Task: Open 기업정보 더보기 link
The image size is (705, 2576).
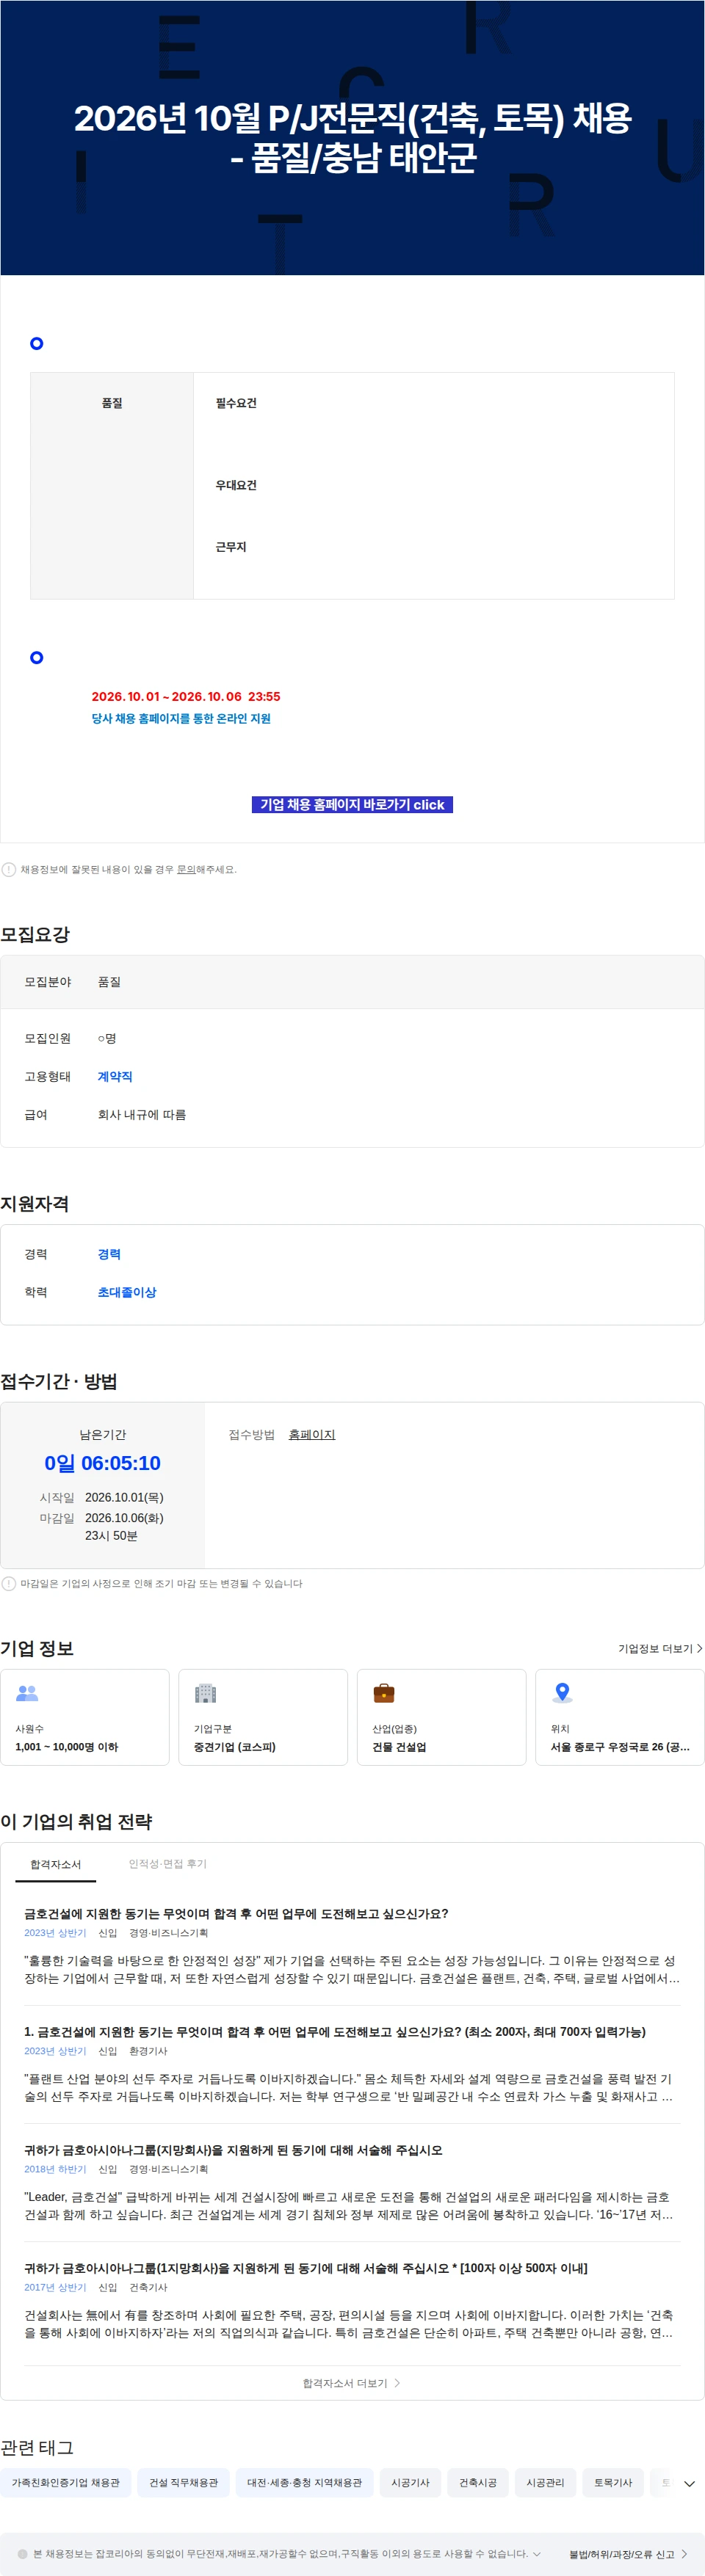Action: 660,1648
